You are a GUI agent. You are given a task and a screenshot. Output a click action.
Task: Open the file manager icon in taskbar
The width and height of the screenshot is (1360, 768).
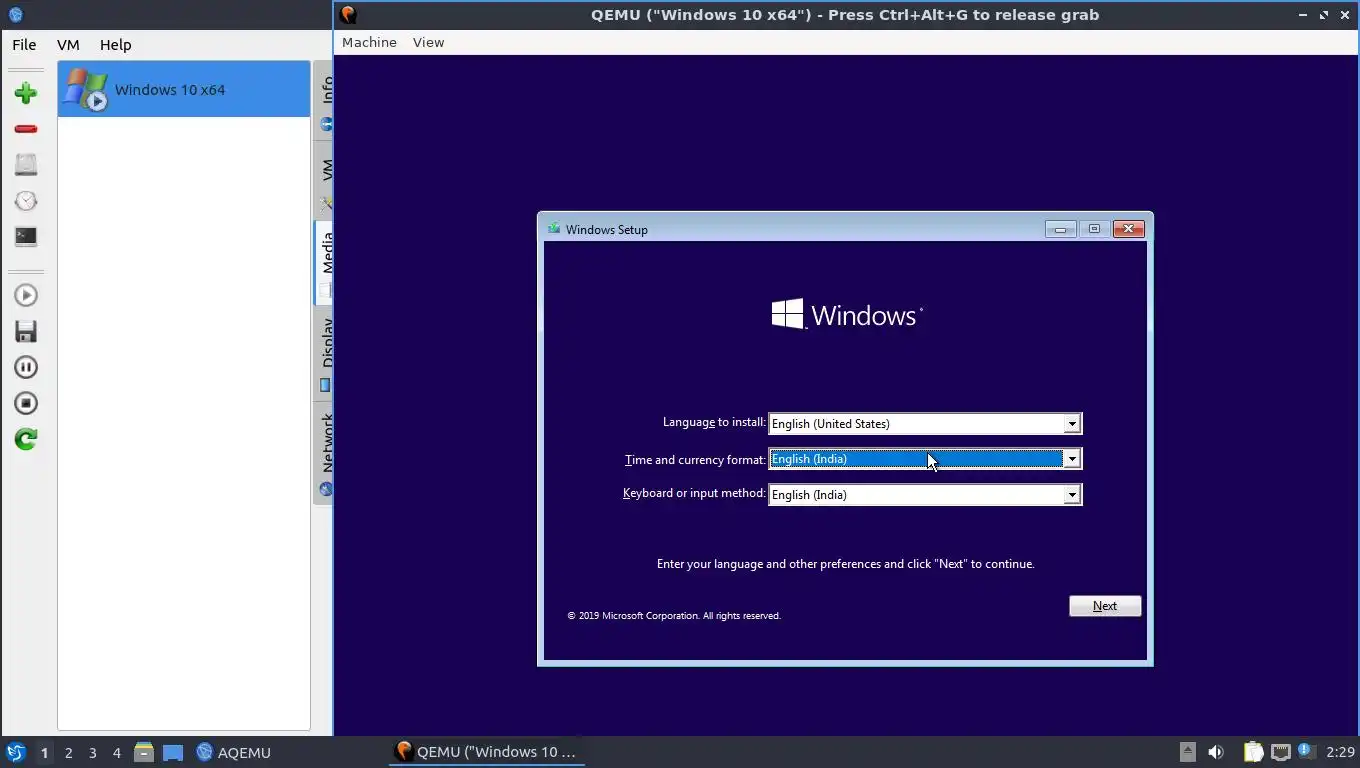pos(144,752)
